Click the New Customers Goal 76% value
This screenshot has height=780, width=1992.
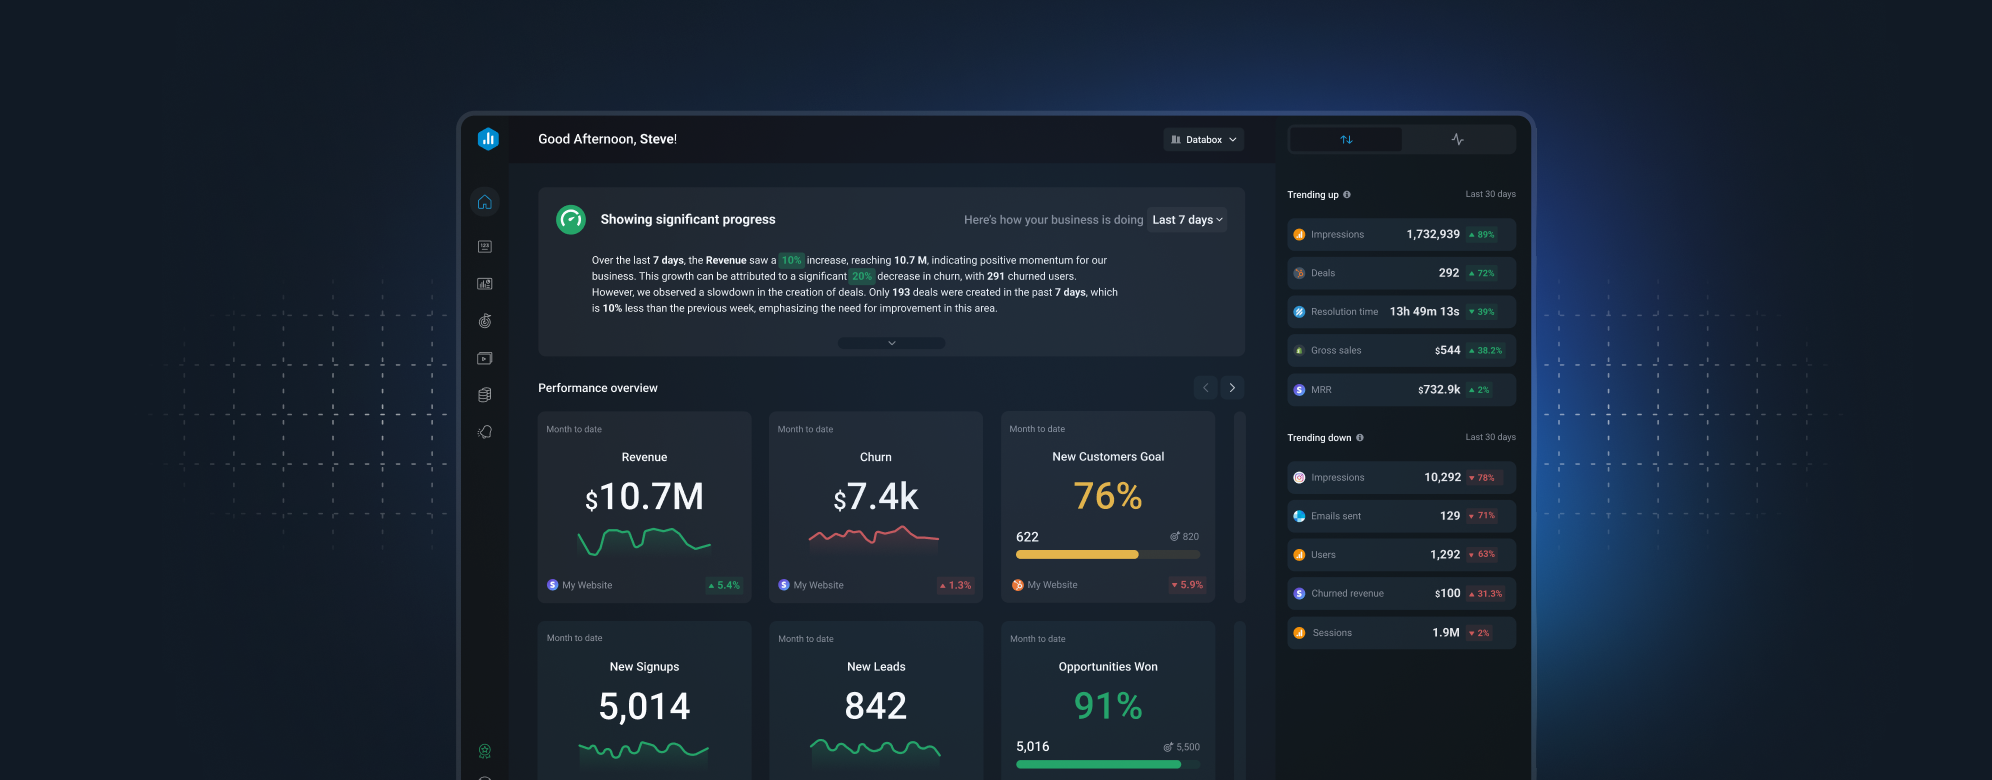(x=1108, y=496)
